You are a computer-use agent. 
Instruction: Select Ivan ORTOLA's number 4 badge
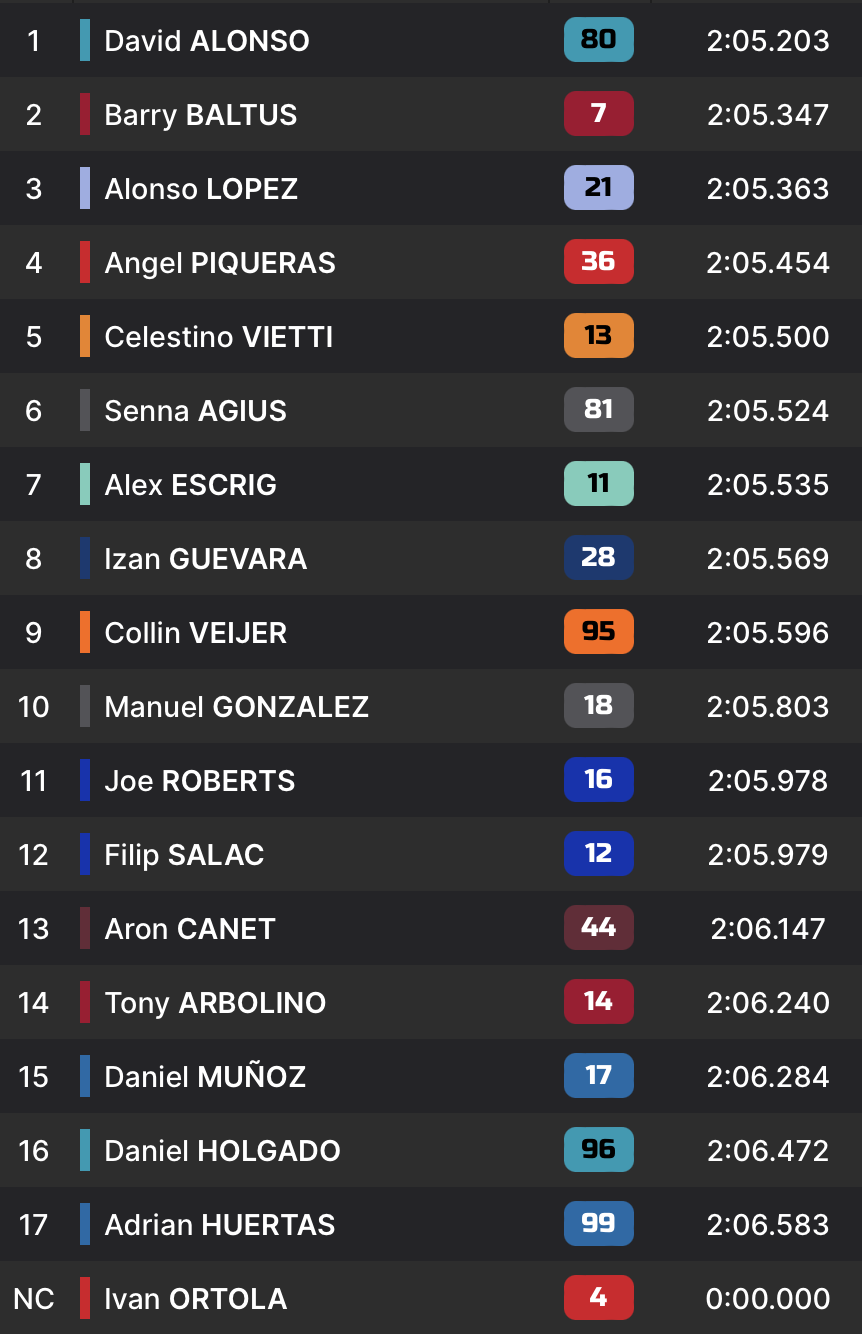[598, 1298]
